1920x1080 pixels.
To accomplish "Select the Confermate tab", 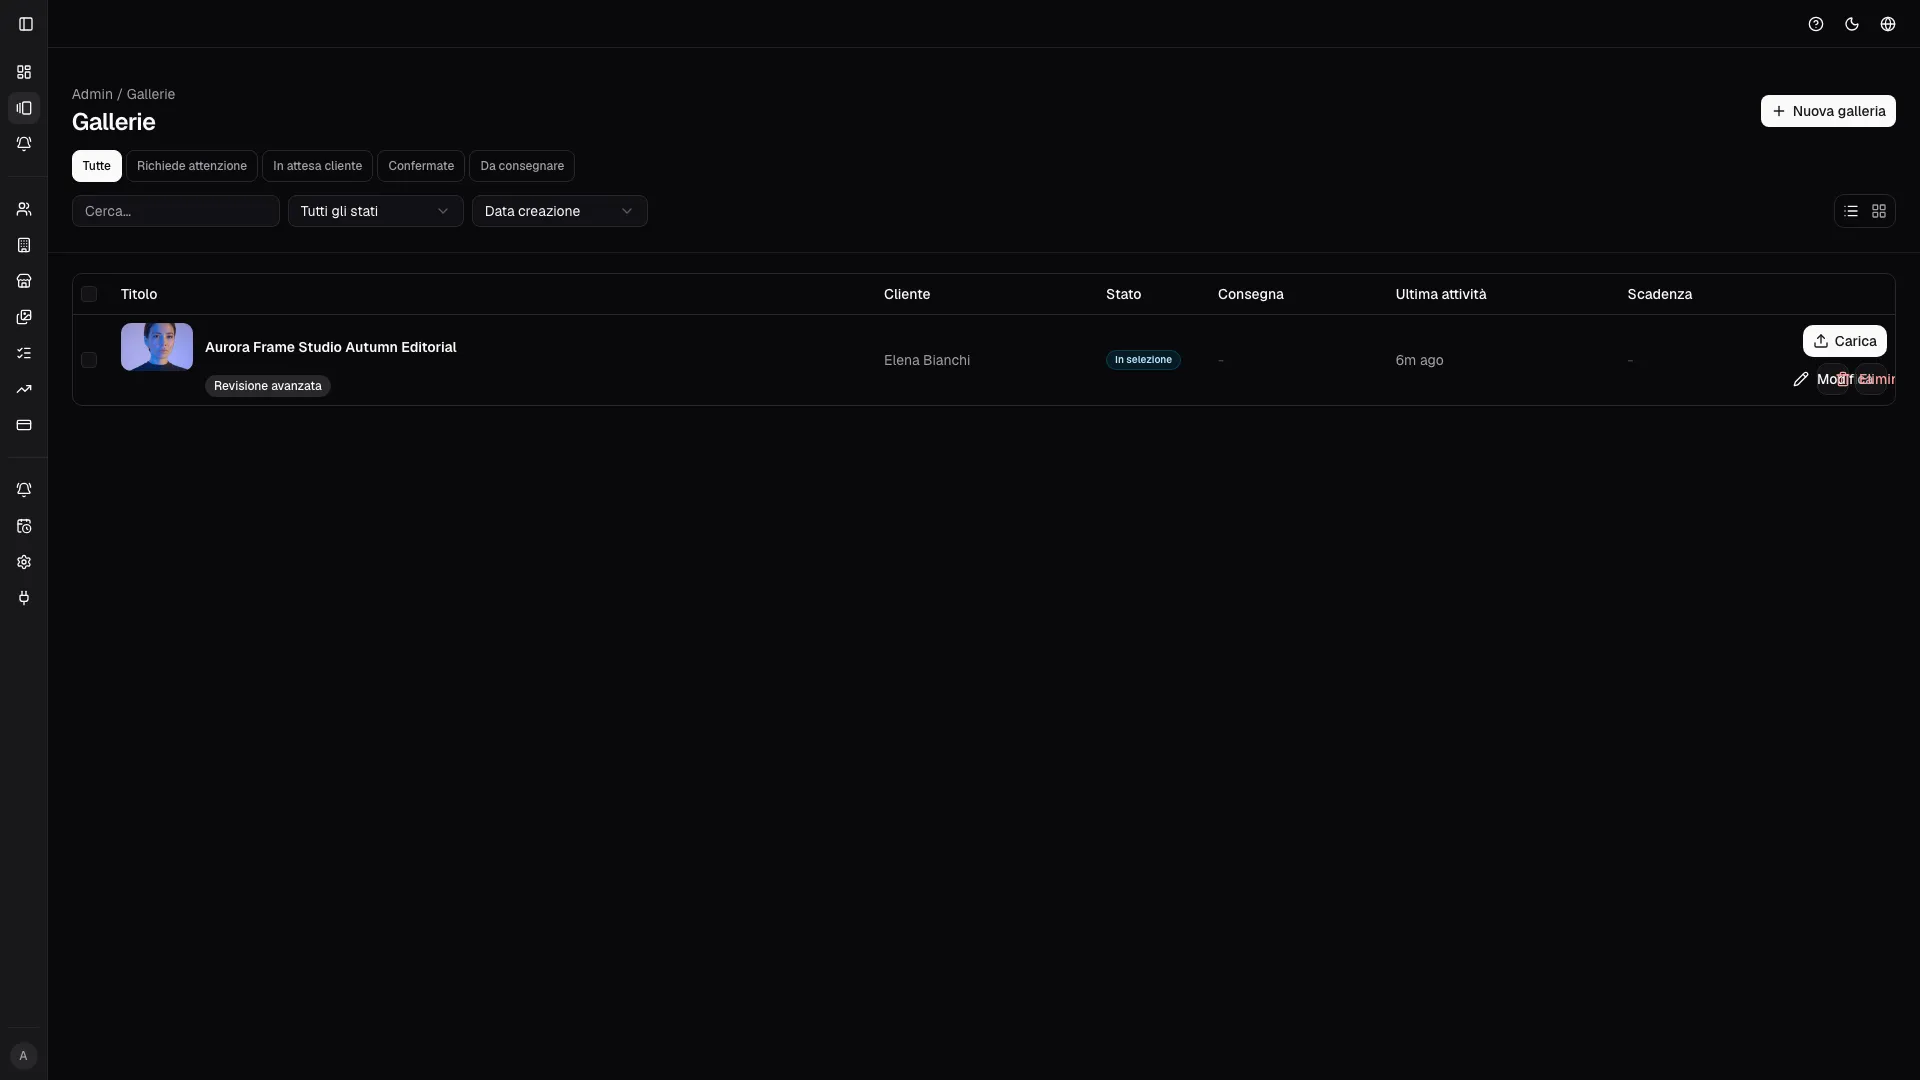I will point(421,166).
